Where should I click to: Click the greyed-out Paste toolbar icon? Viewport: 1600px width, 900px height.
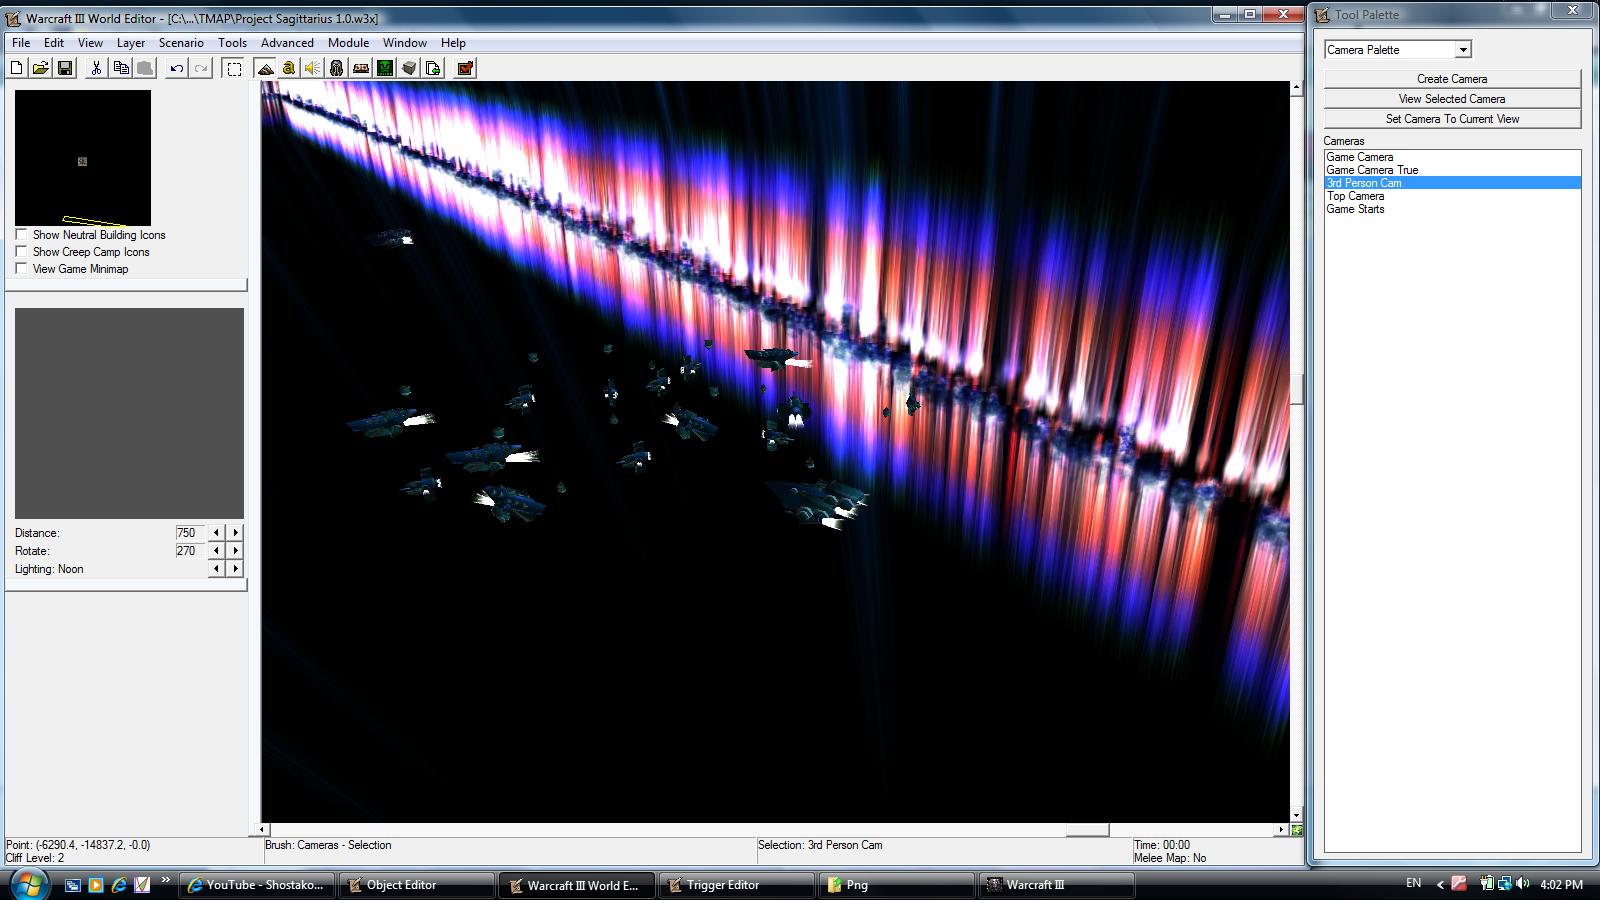(x=145, y=68)
